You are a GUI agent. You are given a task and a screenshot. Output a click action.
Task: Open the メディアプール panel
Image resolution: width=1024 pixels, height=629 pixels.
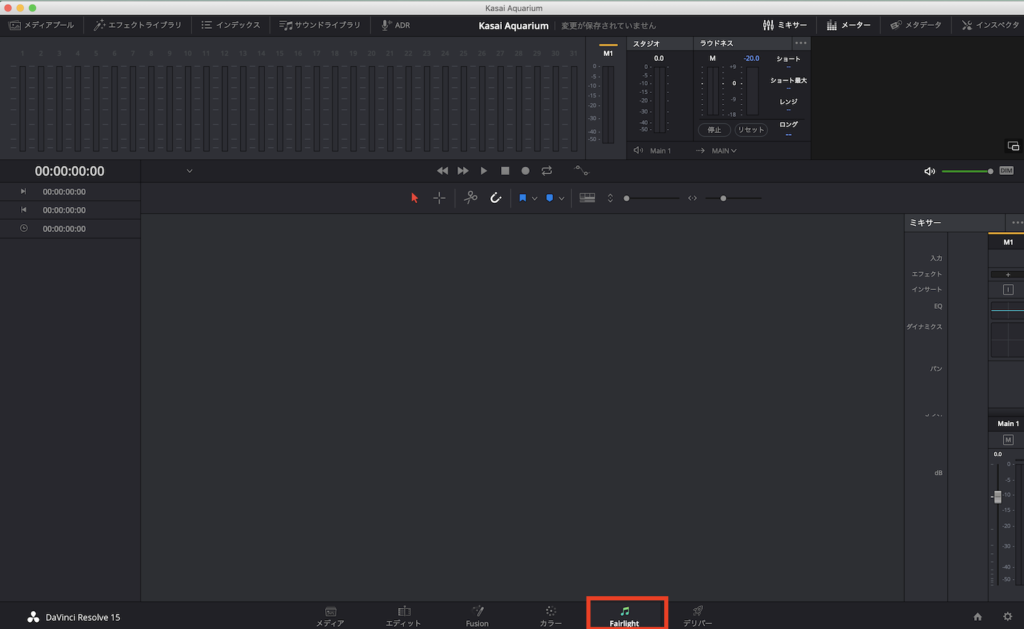coord(42,25)
